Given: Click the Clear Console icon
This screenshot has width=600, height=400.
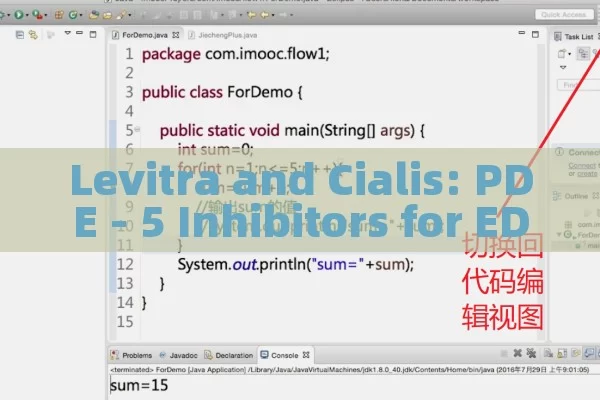Looking at the screenshot, I should 548,353.
